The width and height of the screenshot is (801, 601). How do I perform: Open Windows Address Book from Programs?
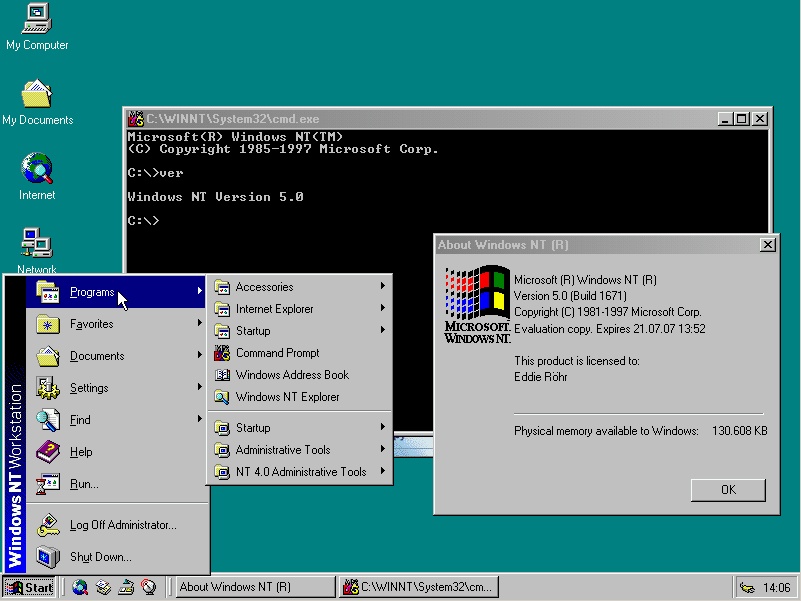(x=292, y=375)
